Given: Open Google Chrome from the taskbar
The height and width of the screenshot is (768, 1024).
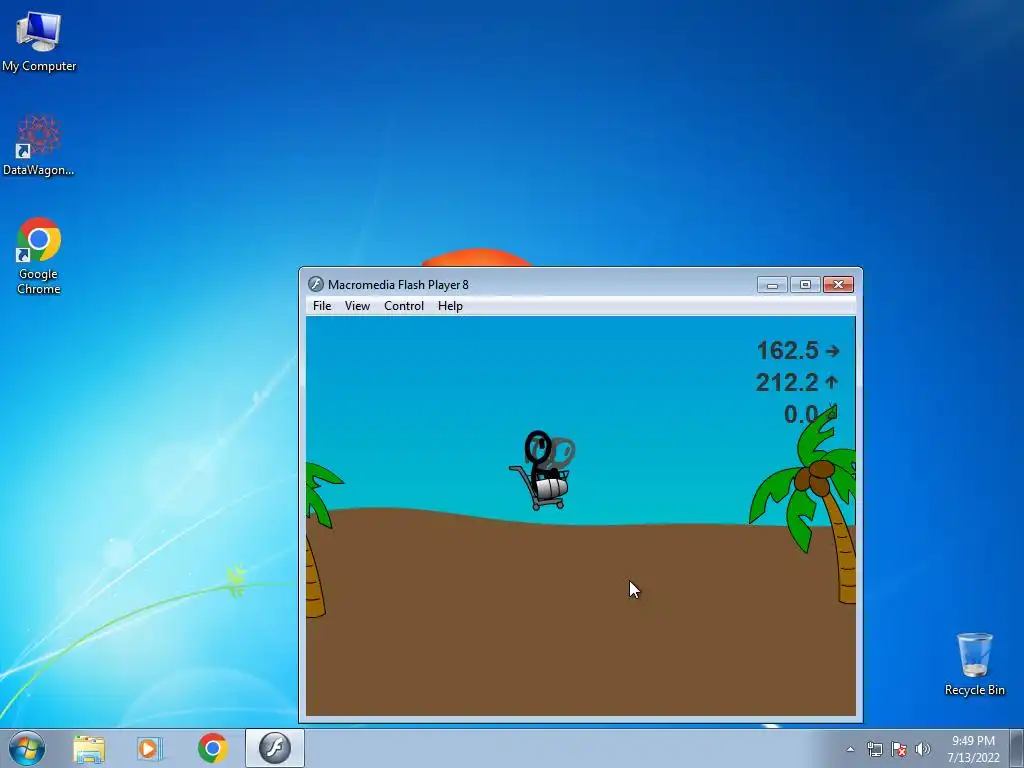Looking at the screenshot, I should [x=212, y=748].
